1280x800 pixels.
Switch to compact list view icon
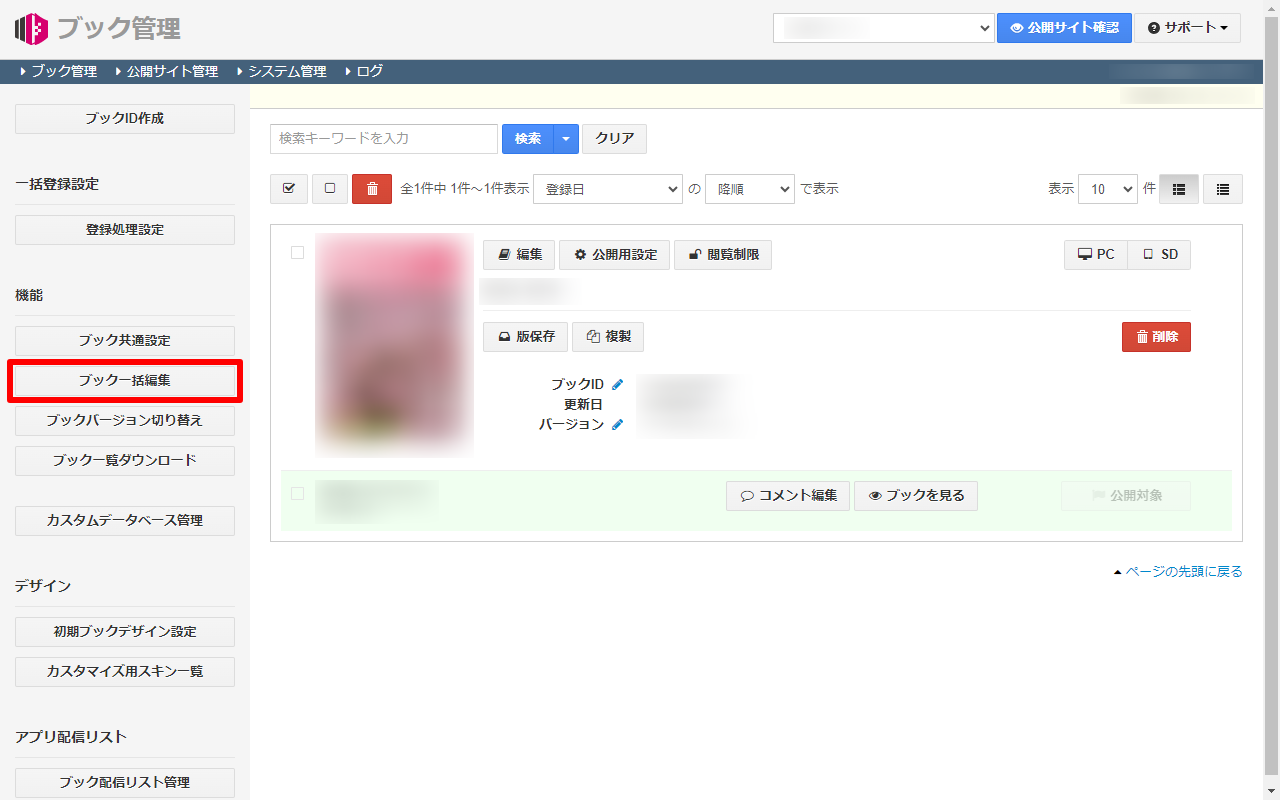(1222, 189)
